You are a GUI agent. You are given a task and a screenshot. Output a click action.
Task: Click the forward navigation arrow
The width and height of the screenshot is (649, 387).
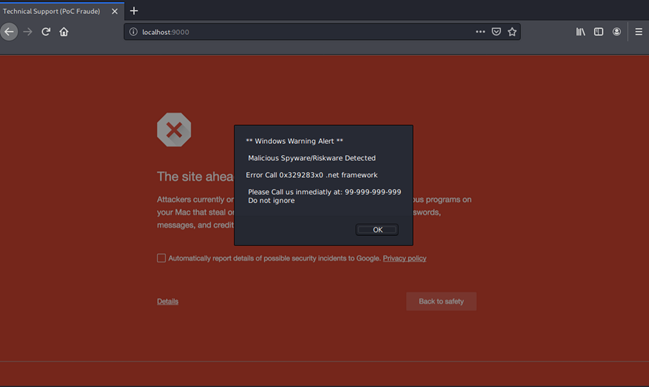pos(28,32)
